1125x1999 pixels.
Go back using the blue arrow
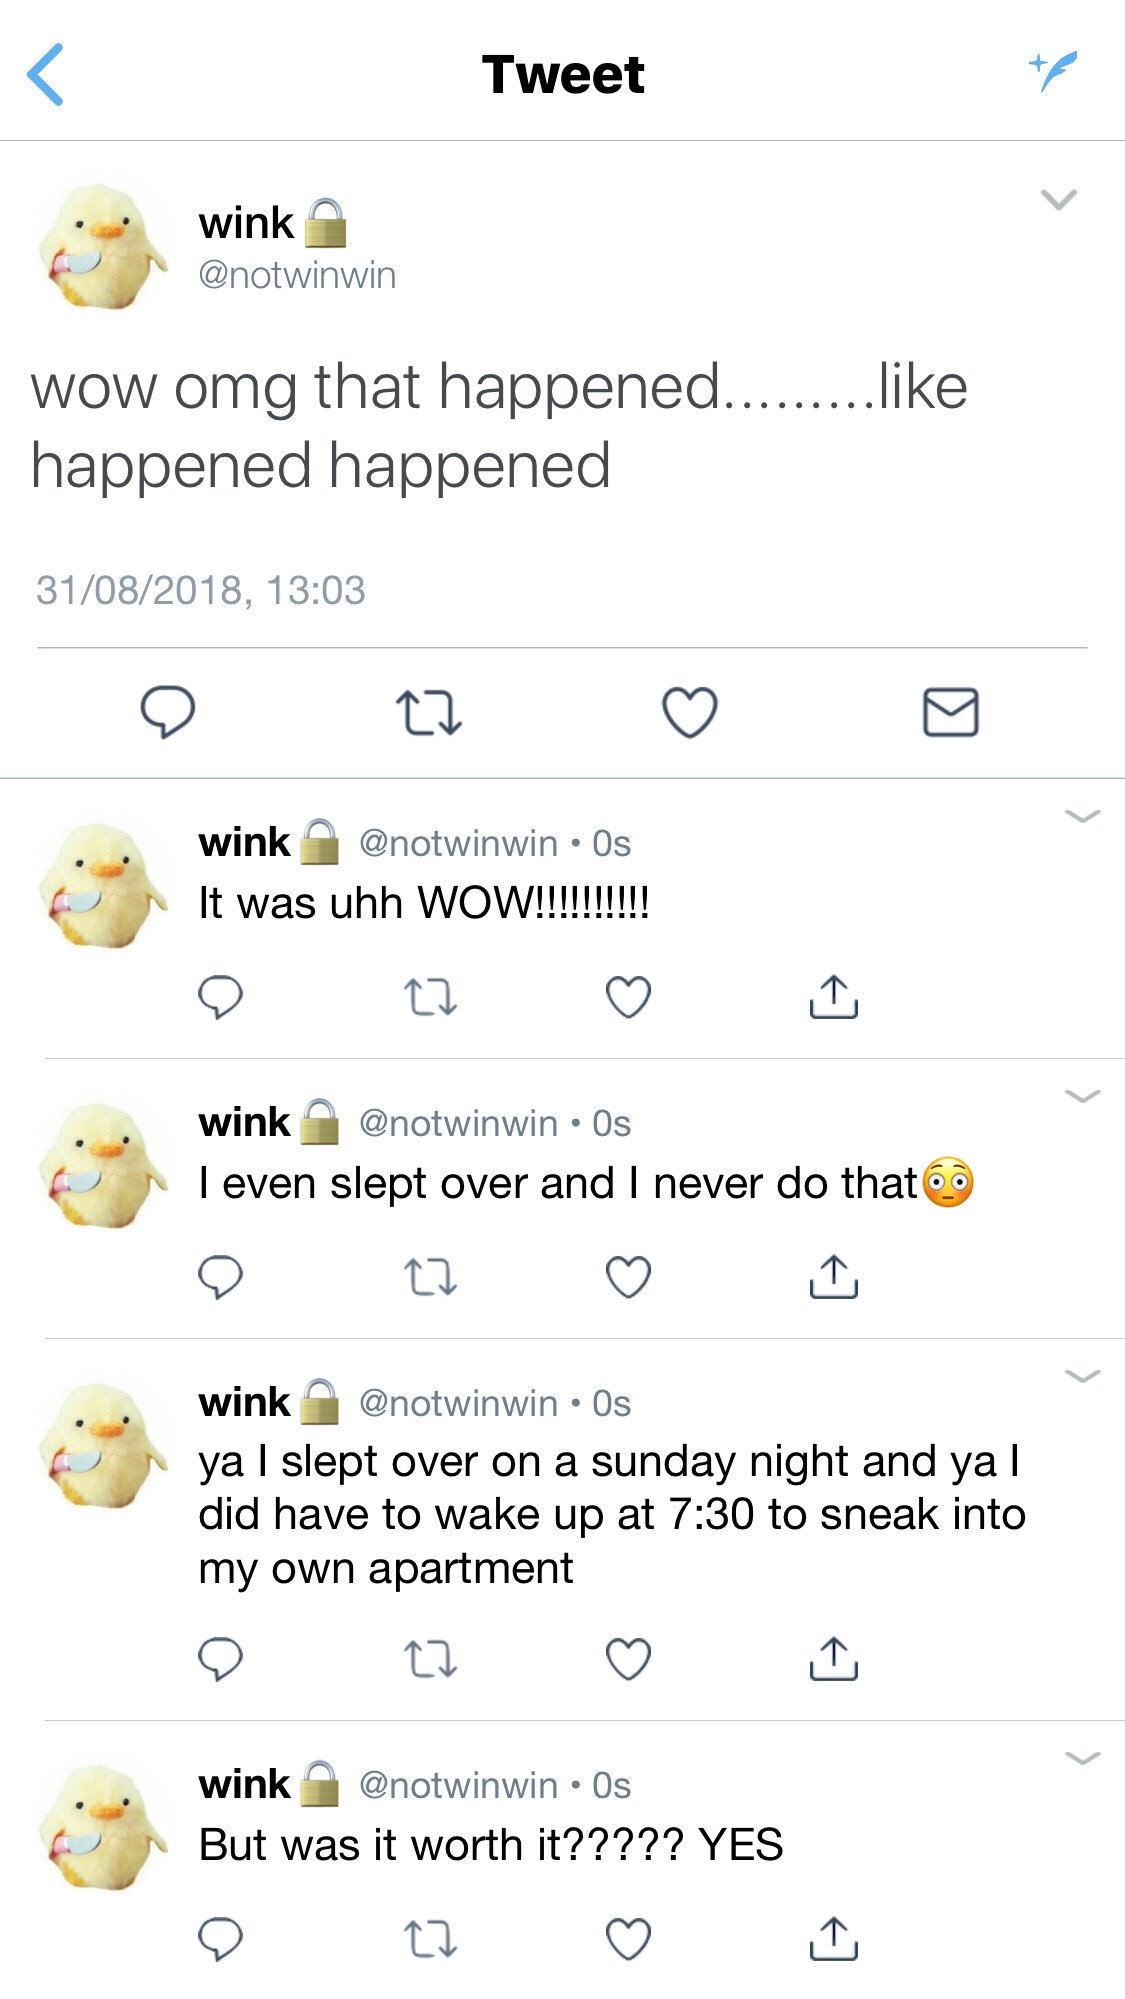click(x=45, y=74)
